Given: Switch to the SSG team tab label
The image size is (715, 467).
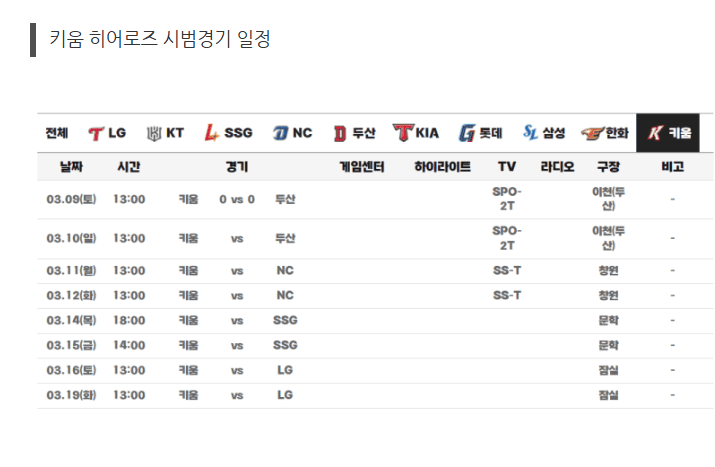Looking at the screenshot, I should point(238,133).
